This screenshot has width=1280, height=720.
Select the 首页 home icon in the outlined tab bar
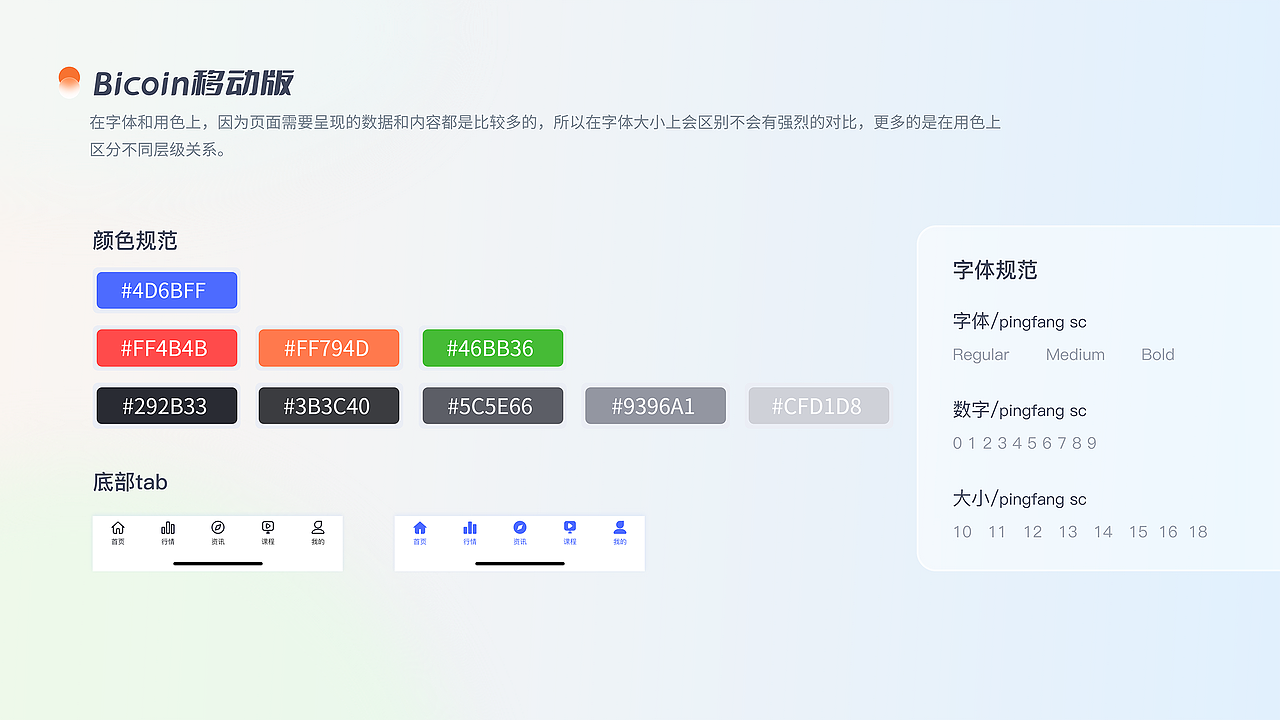coord(118,528)
